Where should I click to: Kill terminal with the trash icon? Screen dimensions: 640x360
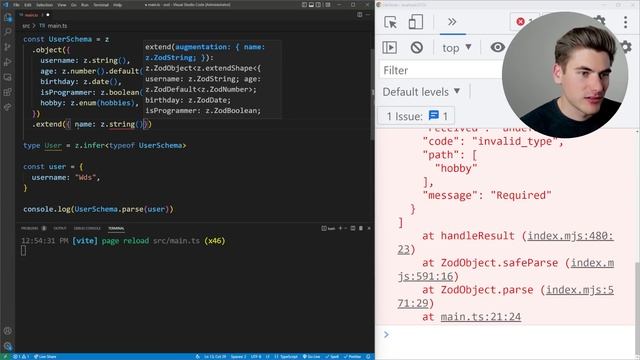click(x=361, y=228)
